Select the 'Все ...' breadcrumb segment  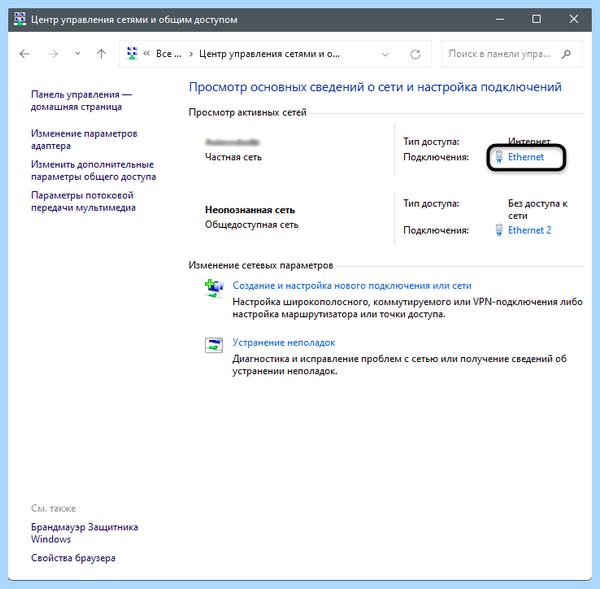click(x=168, y=54)
